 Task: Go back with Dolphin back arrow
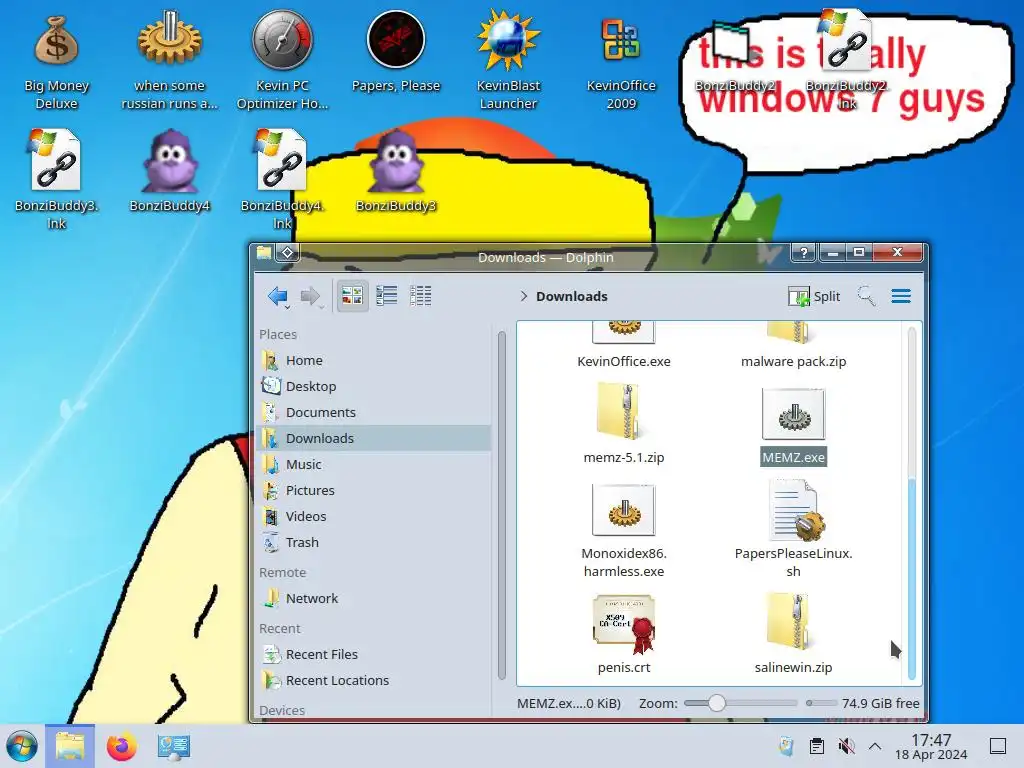click(278, 296)
